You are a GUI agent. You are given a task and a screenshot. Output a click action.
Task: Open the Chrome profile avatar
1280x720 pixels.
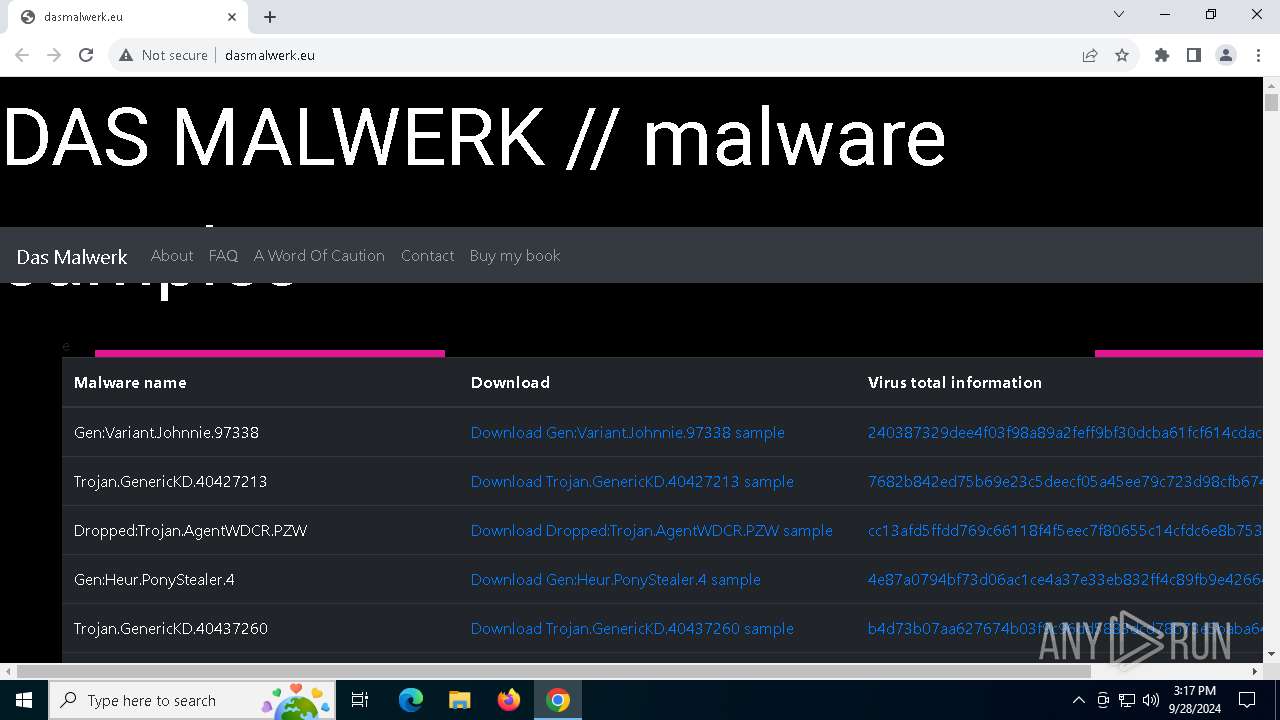tap(1226, 55)
